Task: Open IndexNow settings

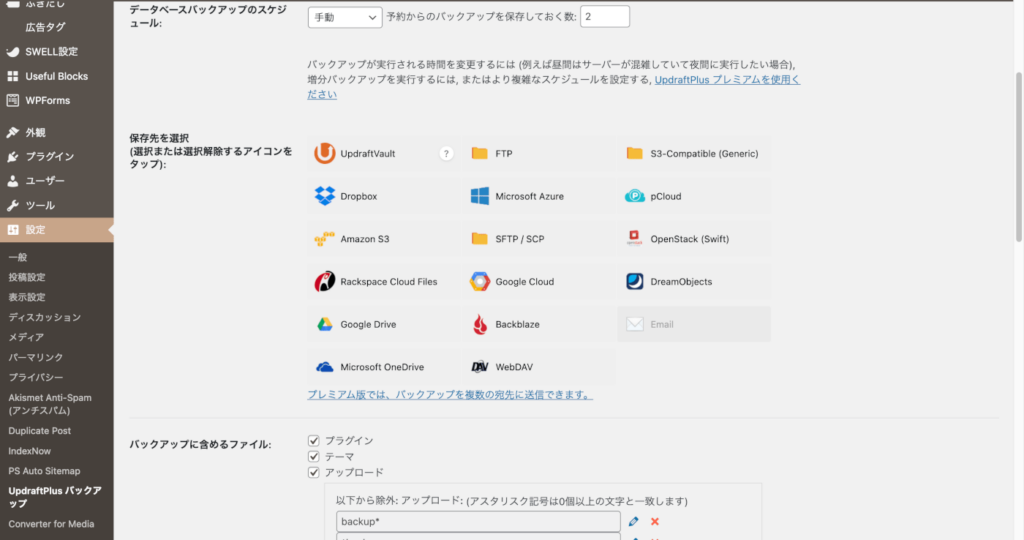Action: tap(29, 451)
